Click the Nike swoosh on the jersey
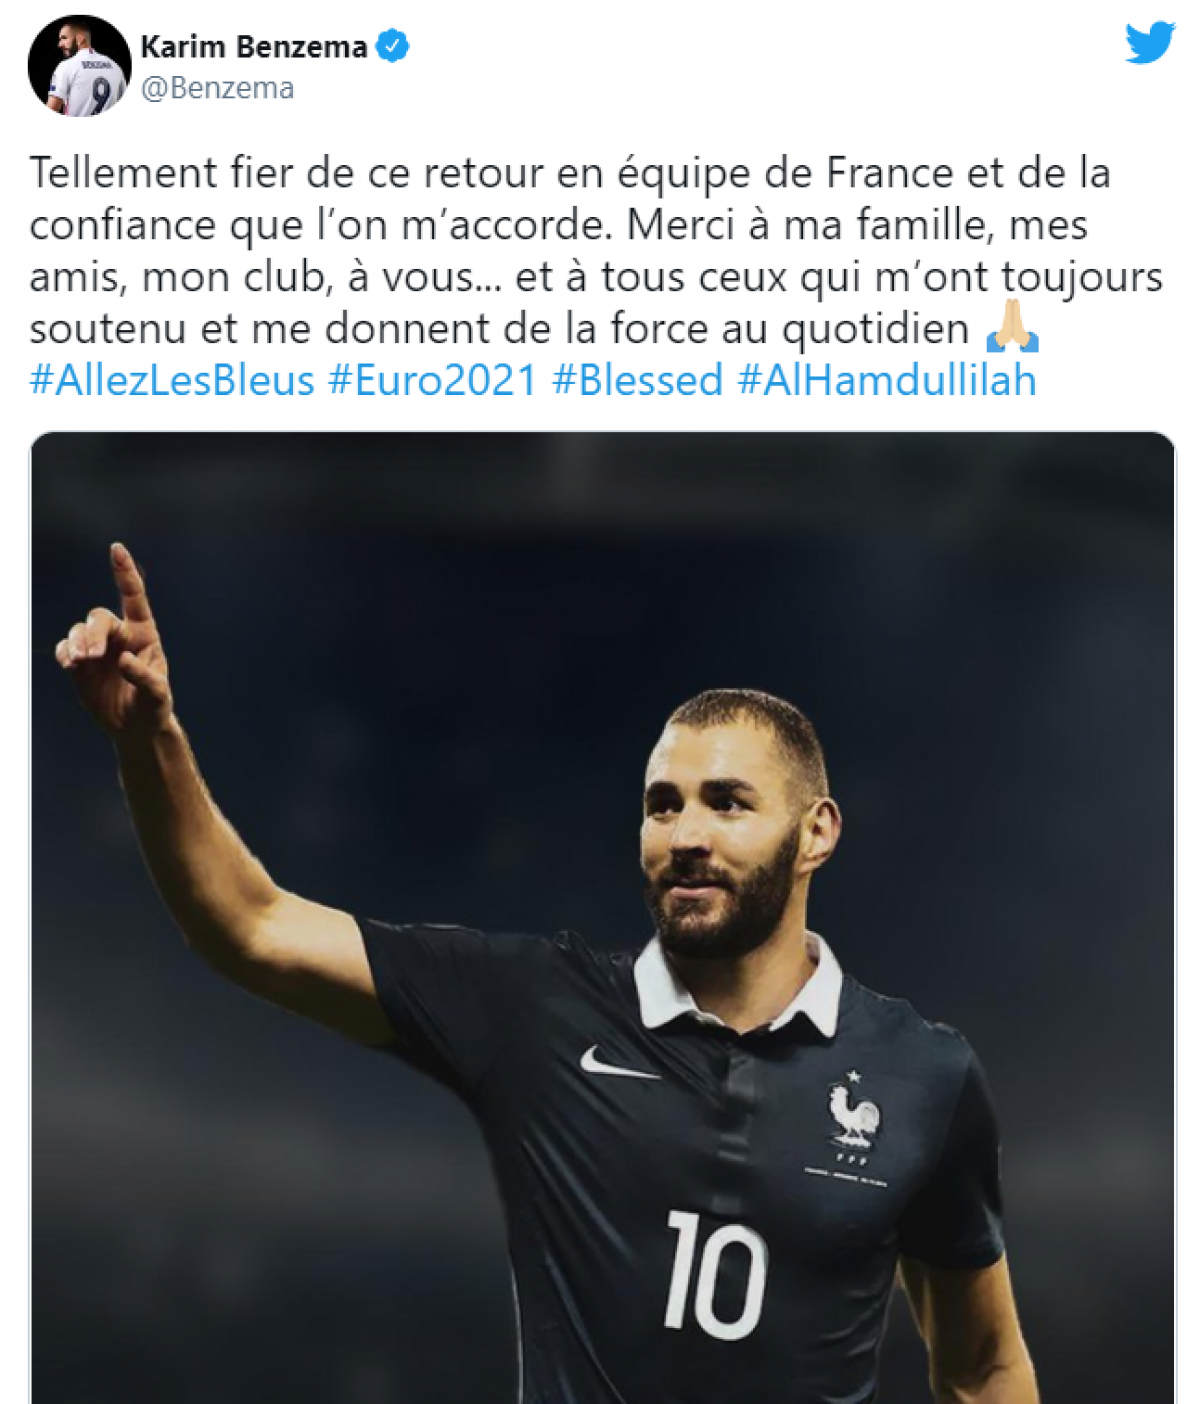This screenshot has height=1404, width=1200. click(617, 1063)
